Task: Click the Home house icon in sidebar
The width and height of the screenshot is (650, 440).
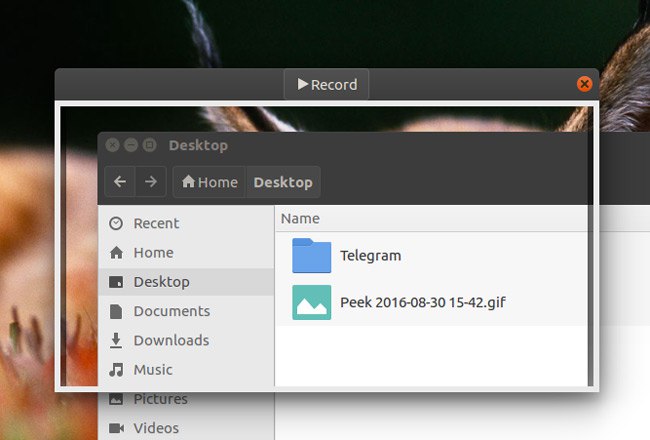Action: click(x=116, y=253)
